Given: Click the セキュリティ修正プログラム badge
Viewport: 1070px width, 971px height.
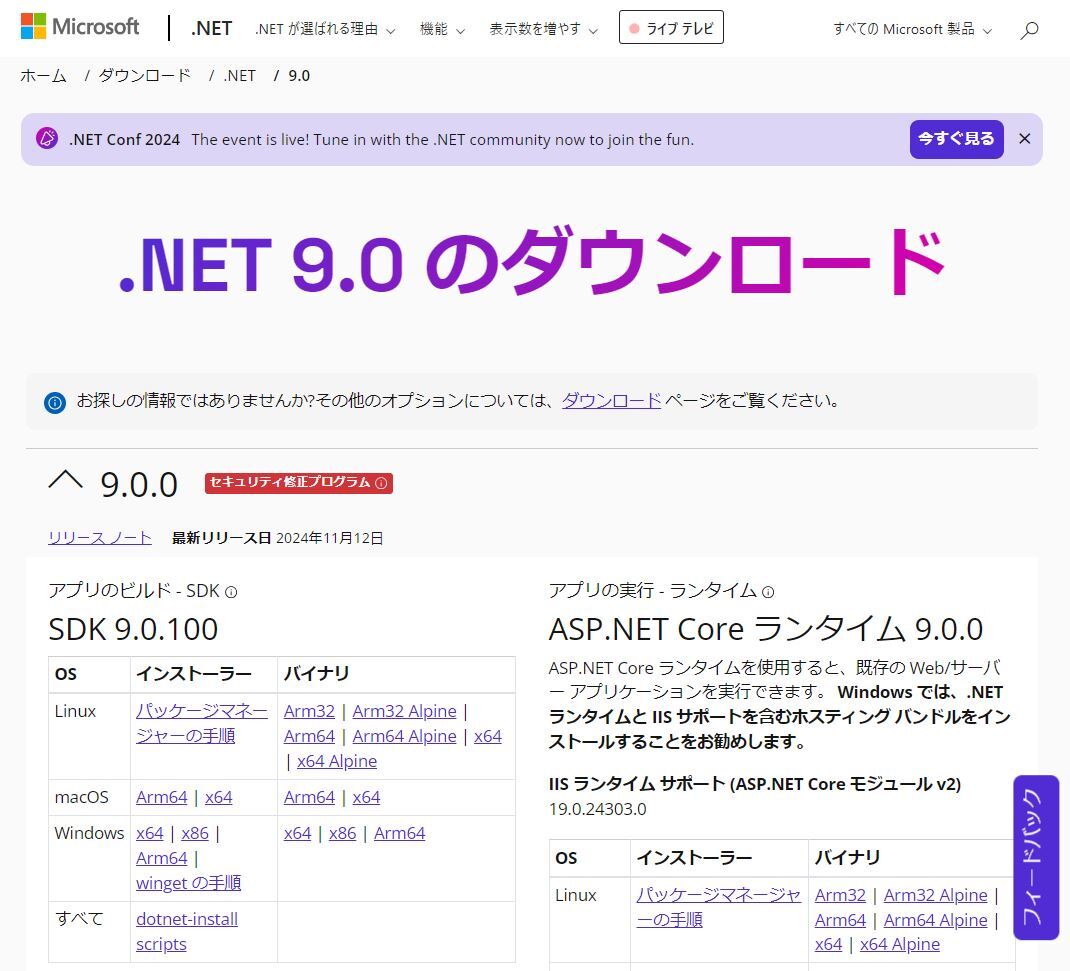Looking at the screenshot, I should coord(298,482).
